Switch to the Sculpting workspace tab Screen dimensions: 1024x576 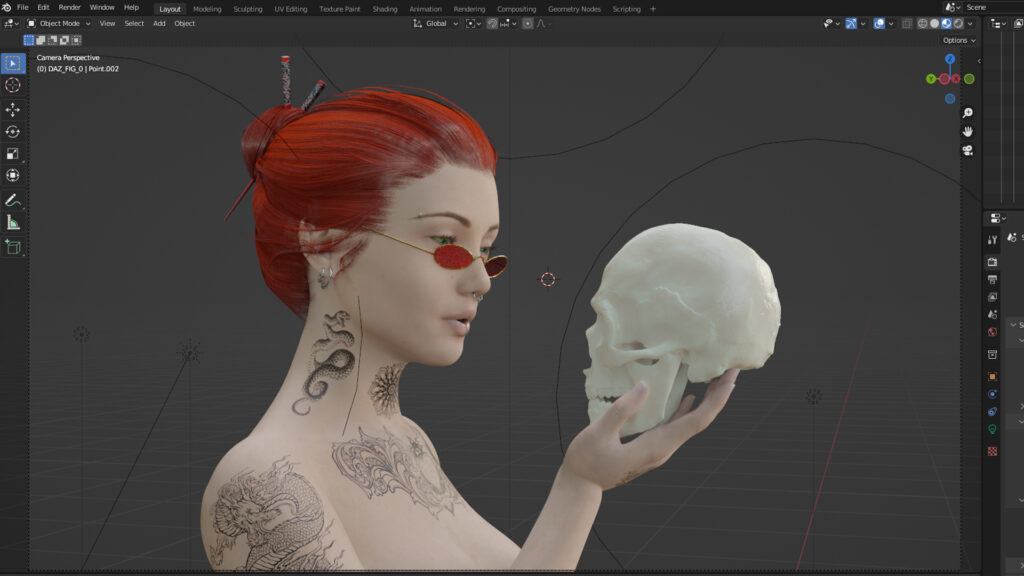pyautogui.click(x=247, y=9)
